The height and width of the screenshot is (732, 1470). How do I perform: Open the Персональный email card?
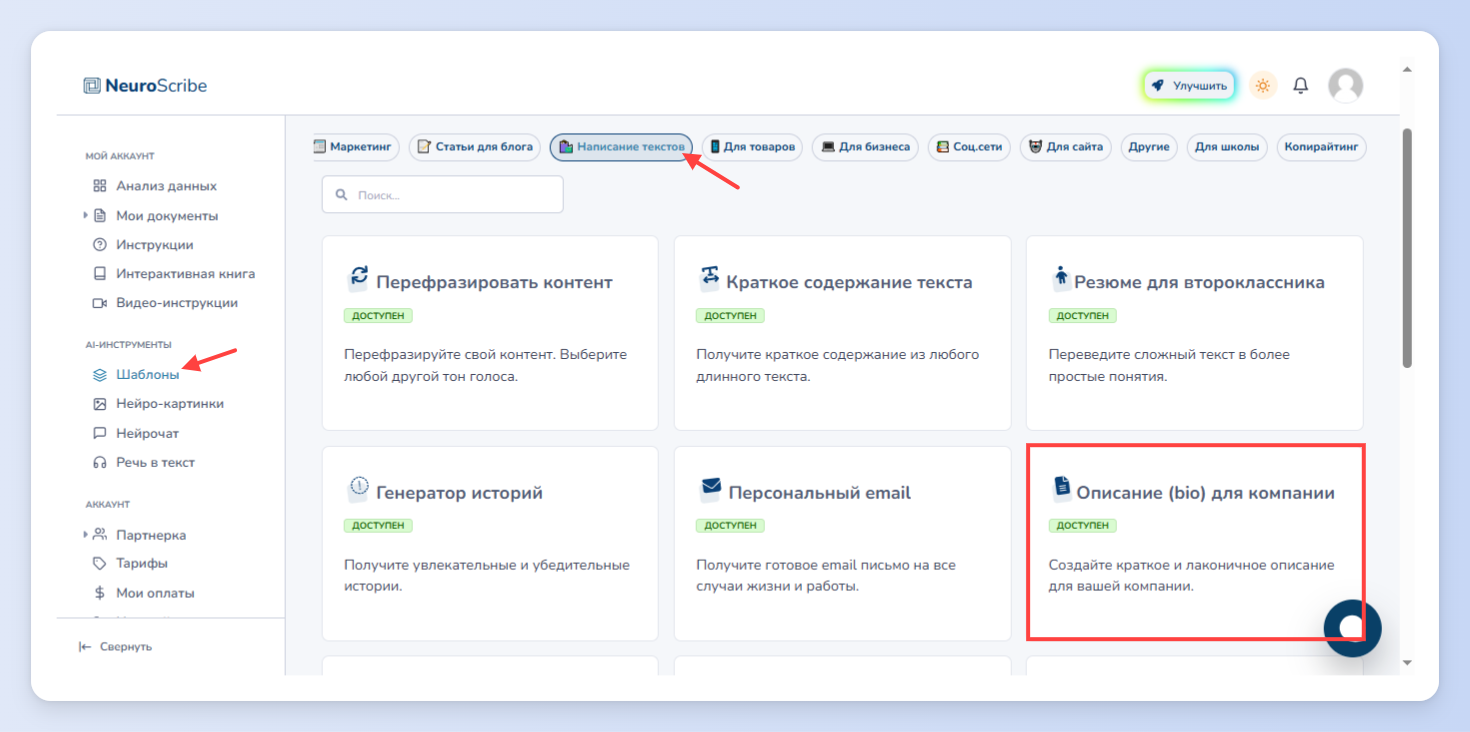[842, 543]
